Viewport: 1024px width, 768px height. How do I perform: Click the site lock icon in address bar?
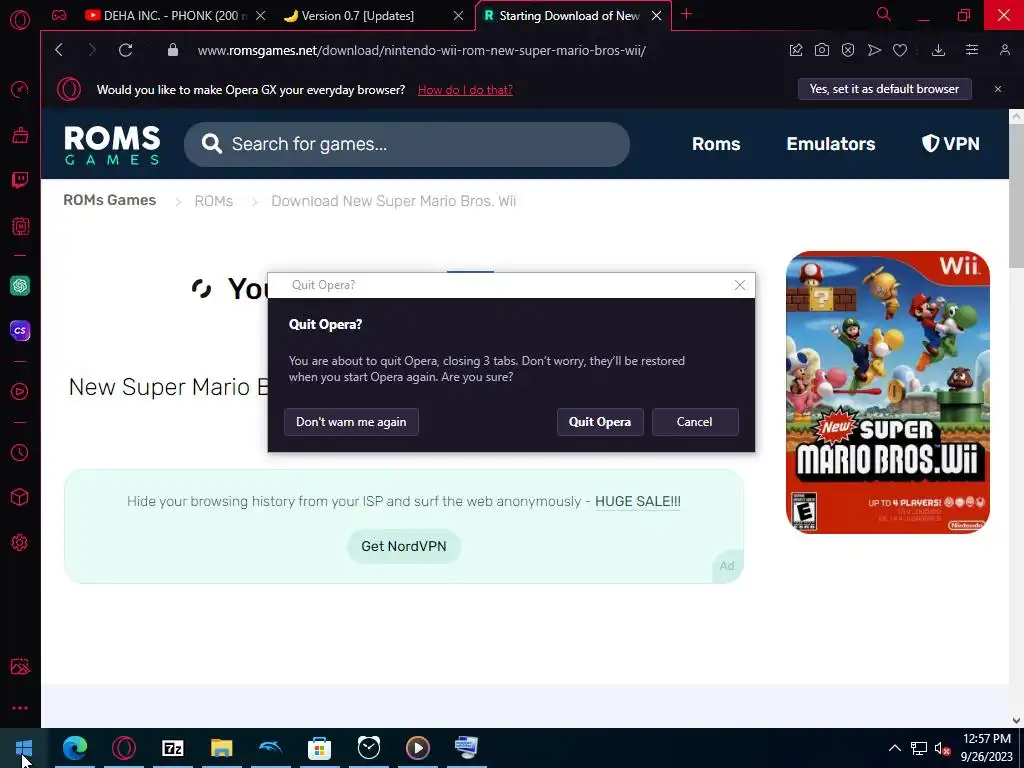point(172,50)
